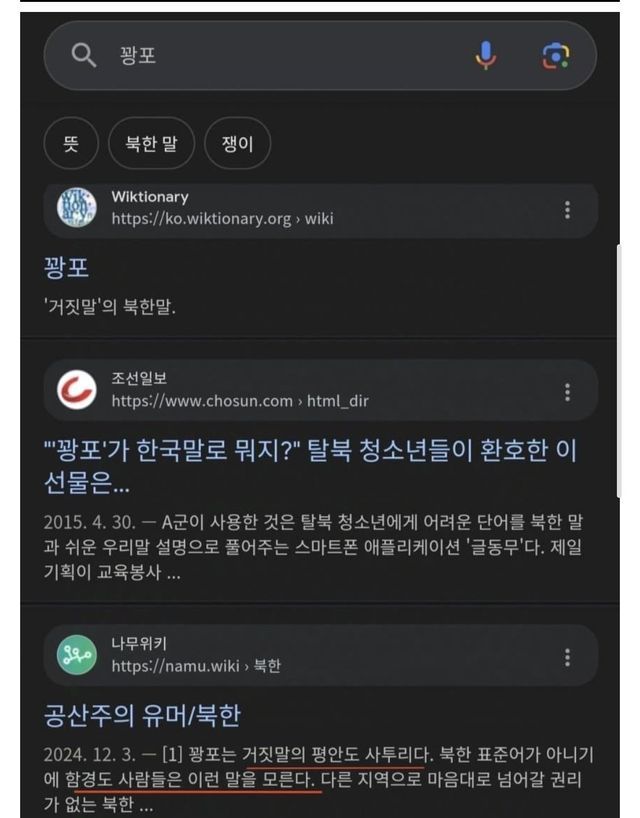
Task: Tap the magnifying glass search icon
Action: pyautogui.click(x=83, y=55)
